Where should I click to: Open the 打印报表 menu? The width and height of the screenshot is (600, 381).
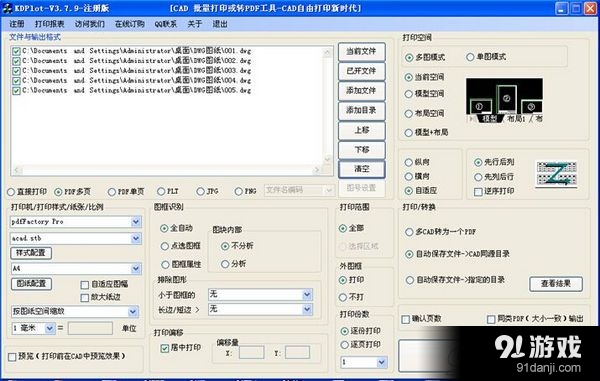pos(50,24)
